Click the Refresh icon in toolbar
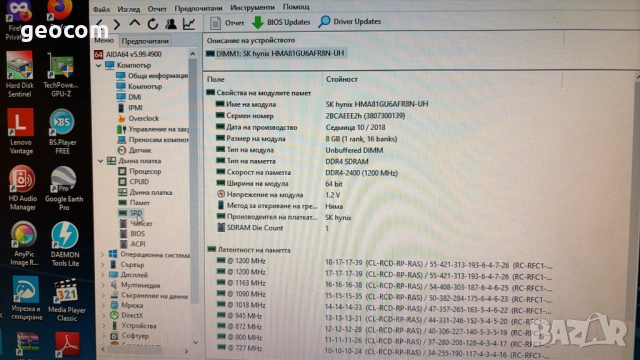 click(x=153, y=24)
